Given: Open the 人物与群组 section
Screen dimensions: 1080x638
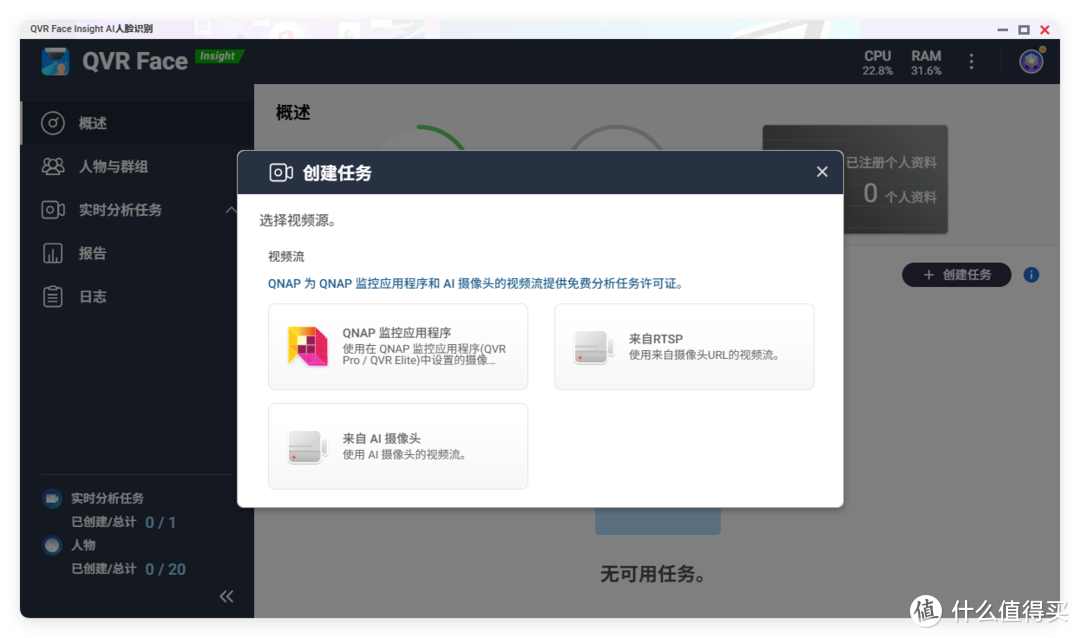Looking at the screenshot, I should point(138,166).
